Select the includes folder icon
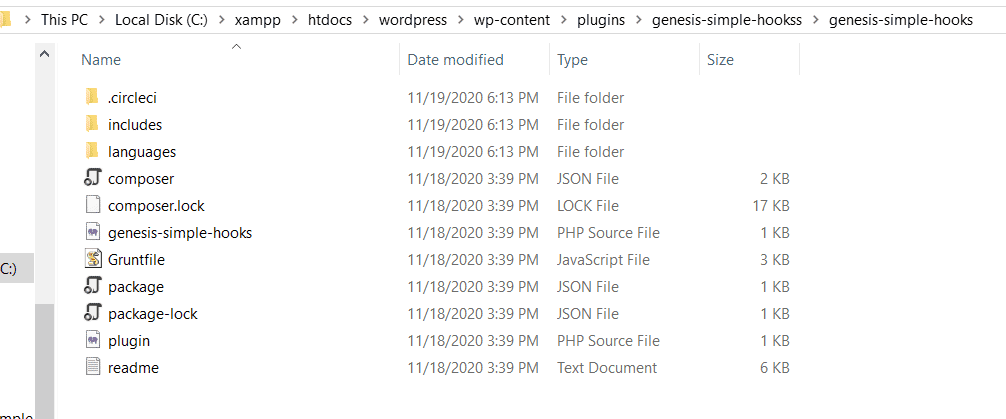The width and height of the screenshot is (1006, 419). (x=92, y=124)
